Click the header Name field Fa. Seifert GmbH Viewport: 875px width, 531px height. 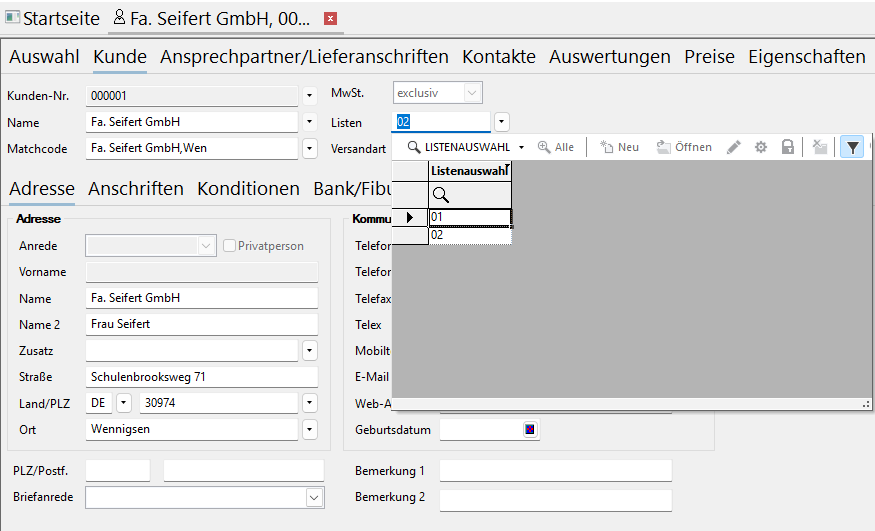click(x=192, y=122)
